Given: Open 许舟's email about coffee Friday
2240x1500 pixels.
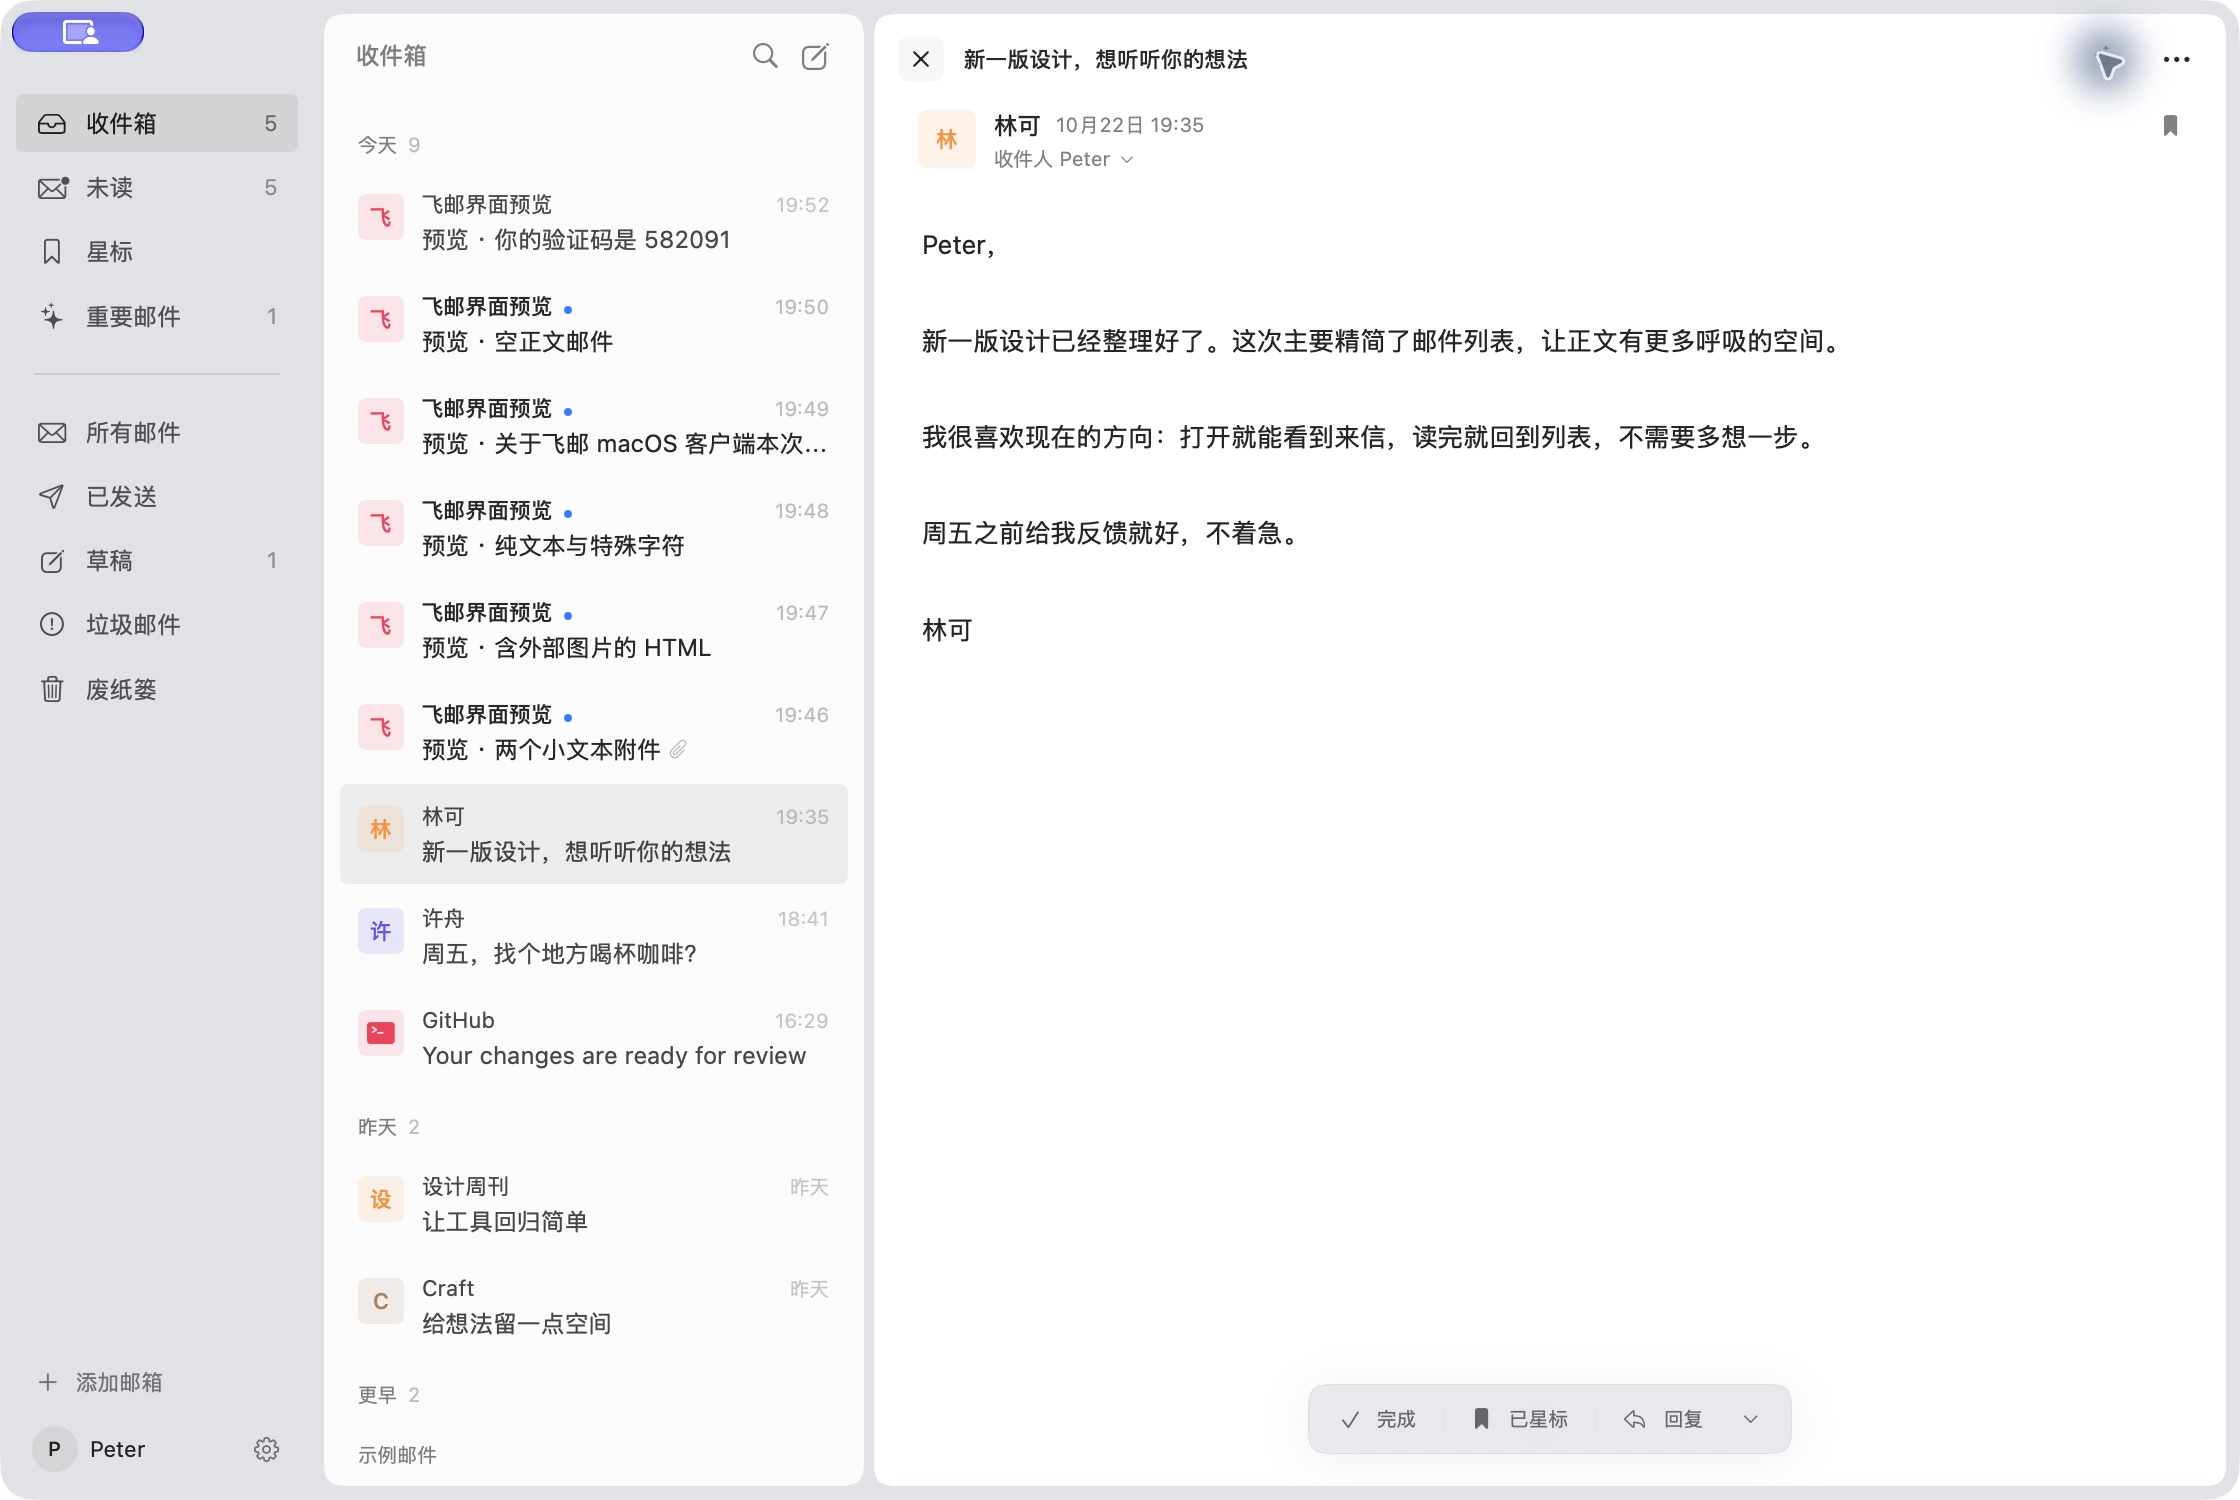Looking at the screenshot, I should click(x=594, y=936).
